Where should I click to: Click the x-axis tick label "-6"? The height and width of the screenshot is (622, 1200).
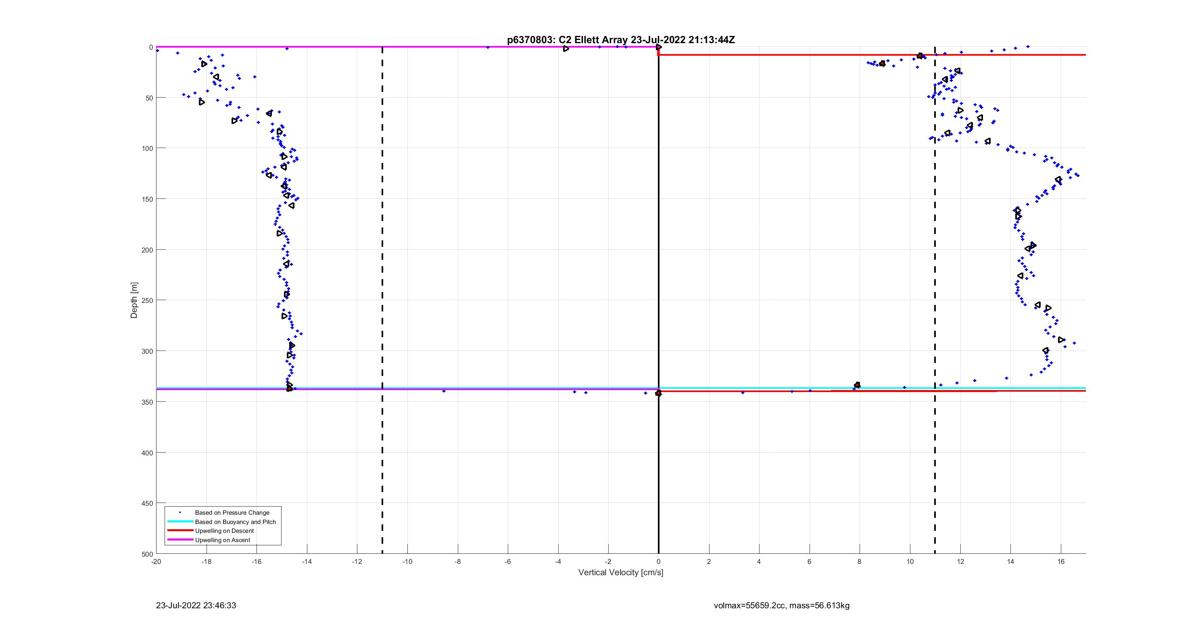click(507, 561)
